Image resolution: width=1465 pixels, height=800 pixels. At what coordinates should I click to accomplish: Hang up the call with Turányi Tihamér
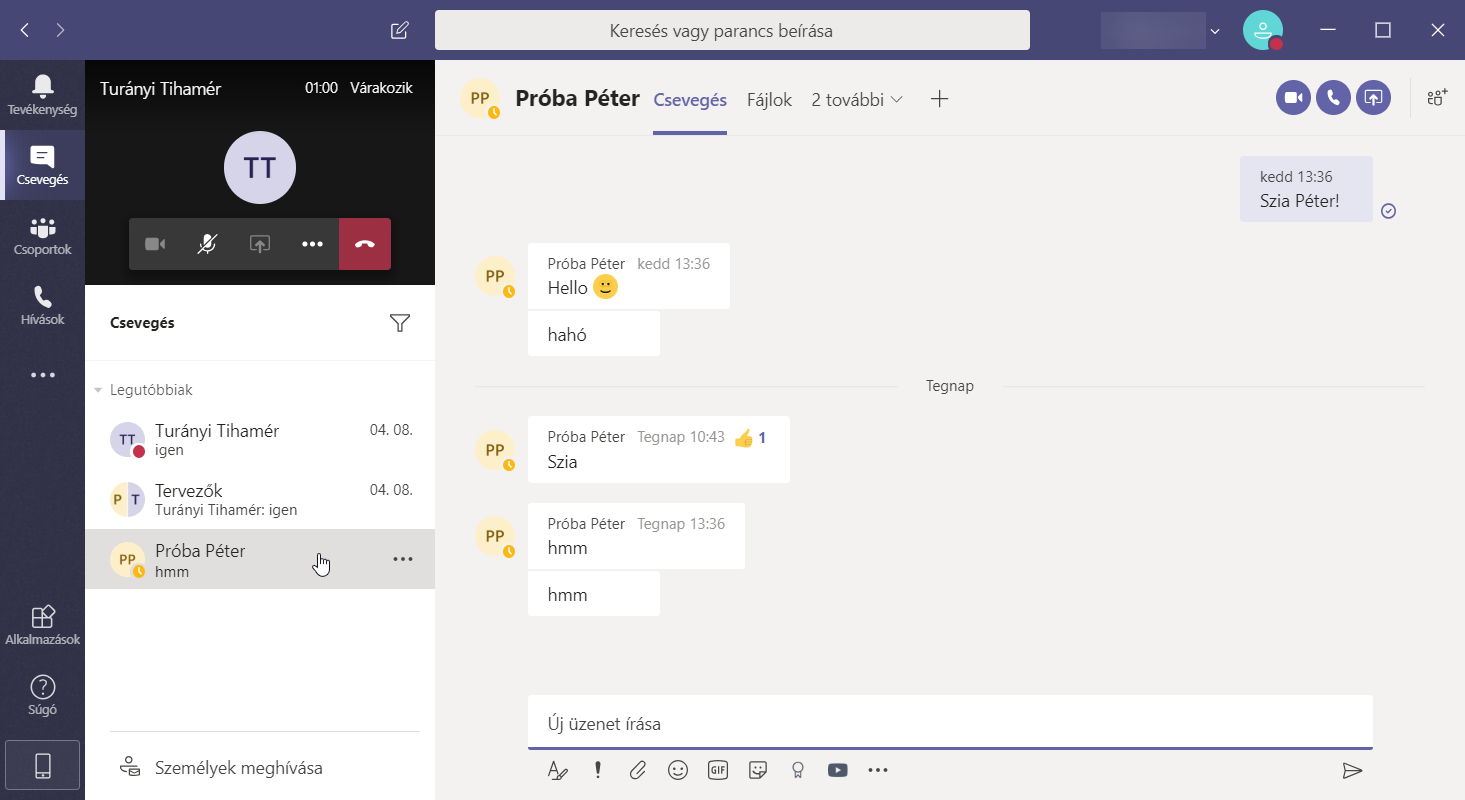[365, 244]
